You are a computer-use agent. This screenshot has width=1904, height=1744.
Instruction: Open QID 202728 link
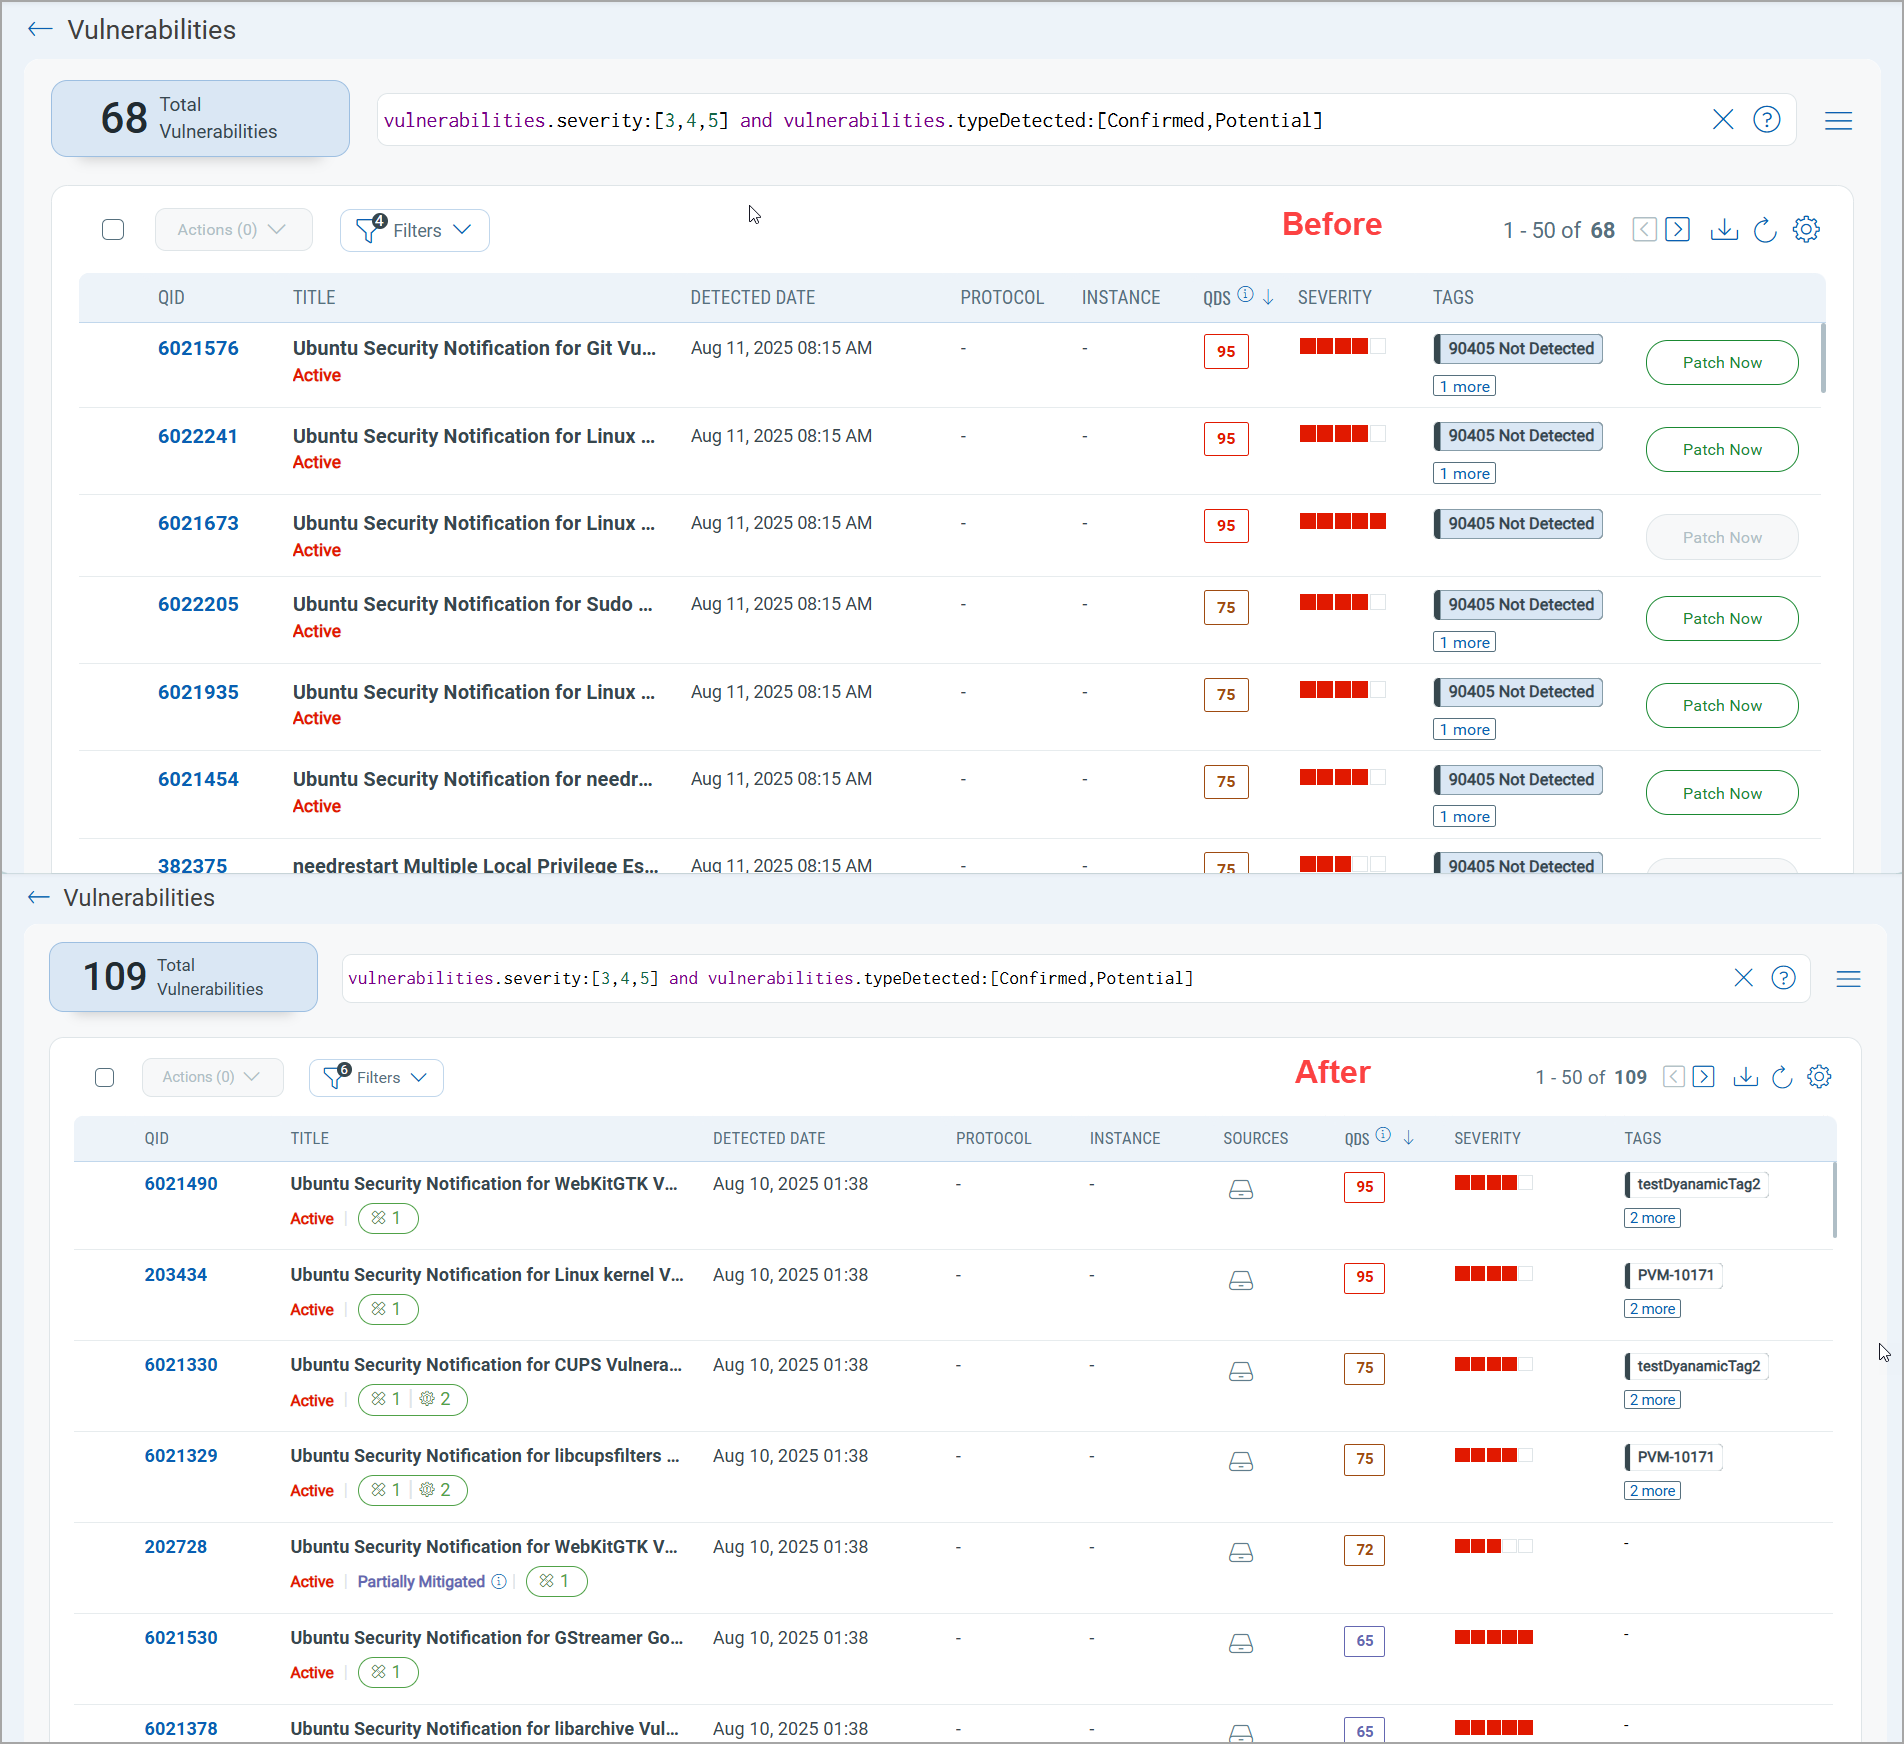click(176, 1547)
